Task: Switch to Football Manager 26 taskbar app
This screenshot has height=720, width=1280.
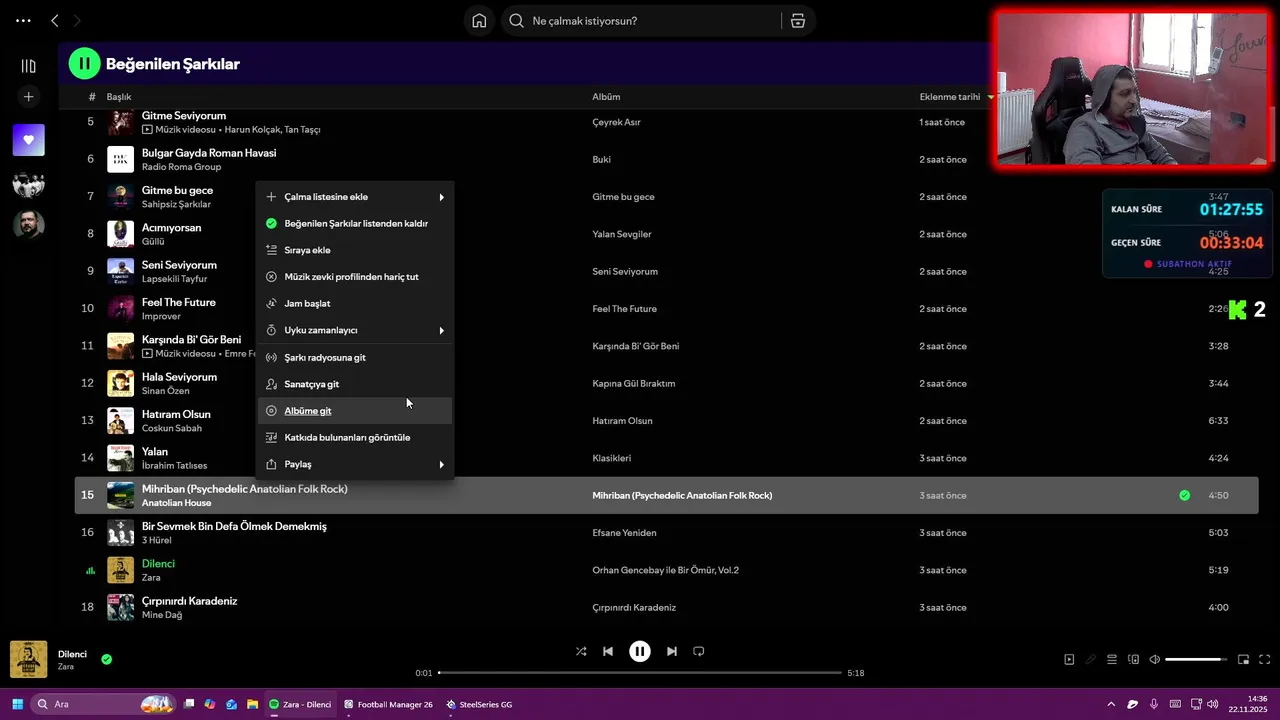Action: click(388, 704)
